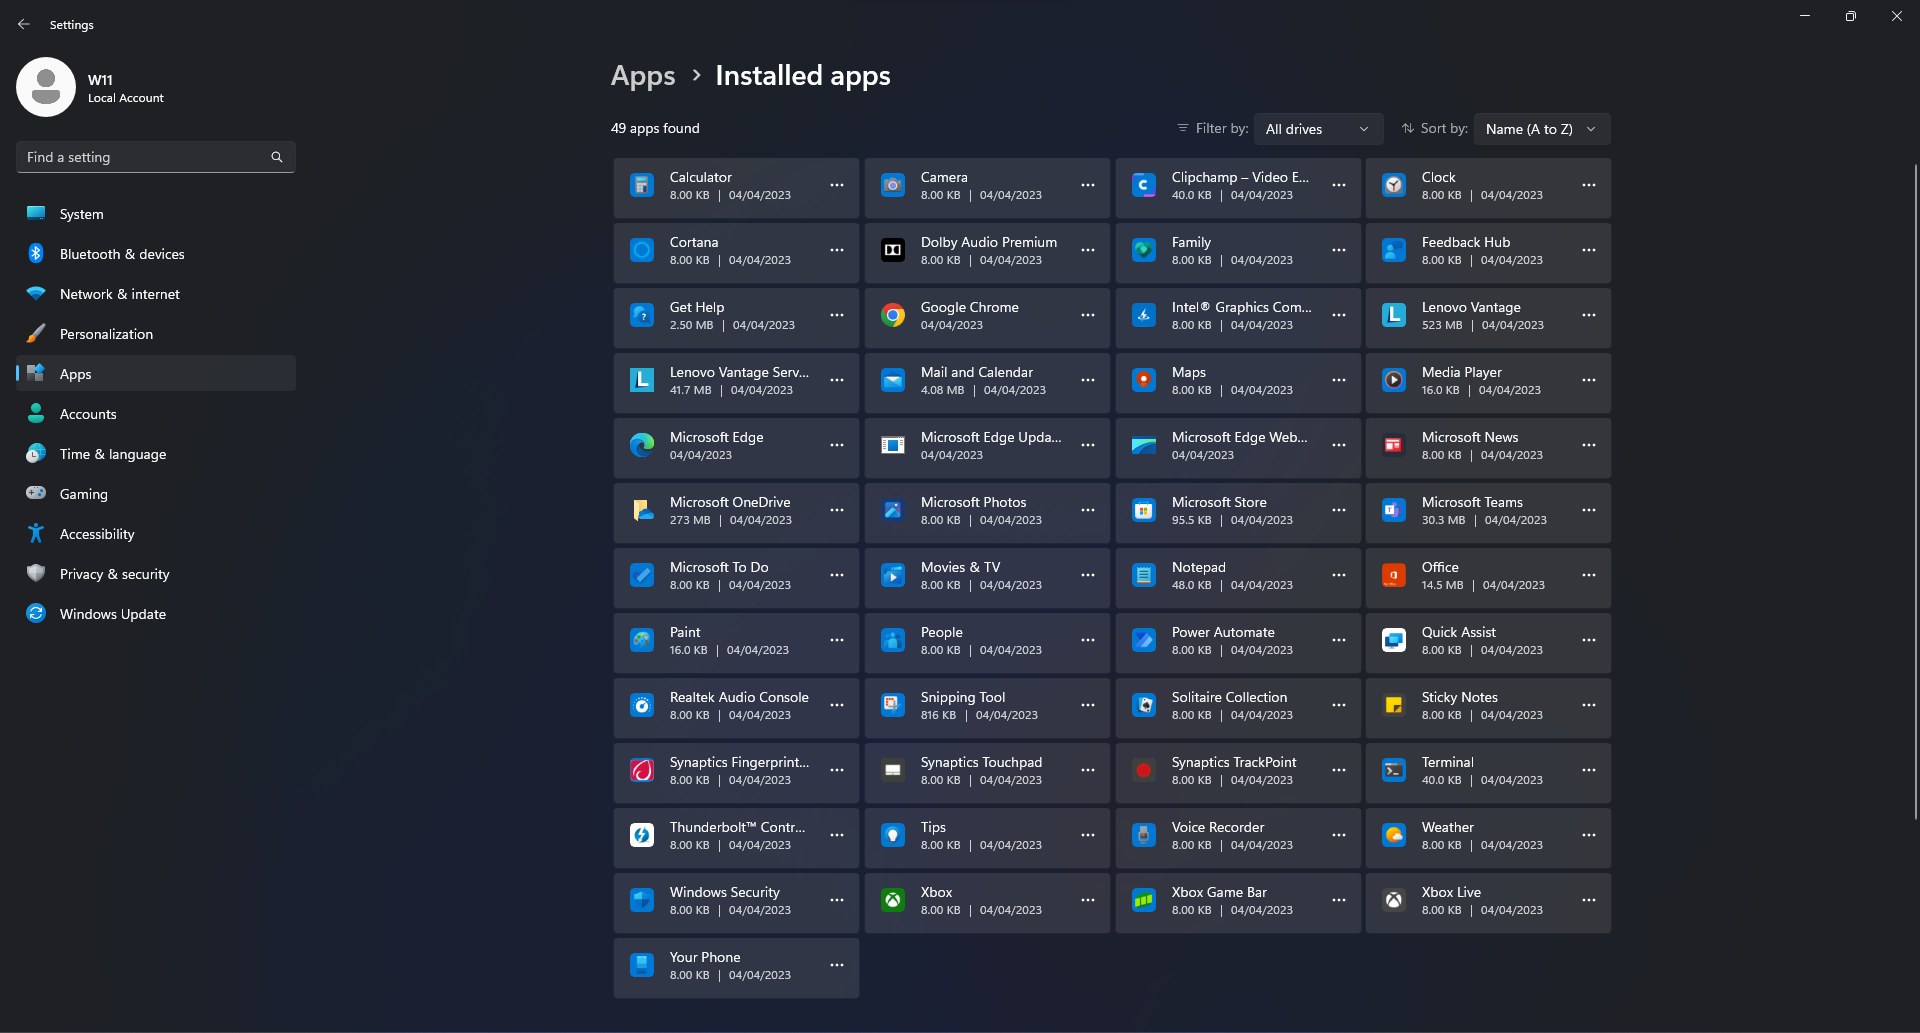
Task: Open Network & internet settings
Action: click(x=156, y=294)
